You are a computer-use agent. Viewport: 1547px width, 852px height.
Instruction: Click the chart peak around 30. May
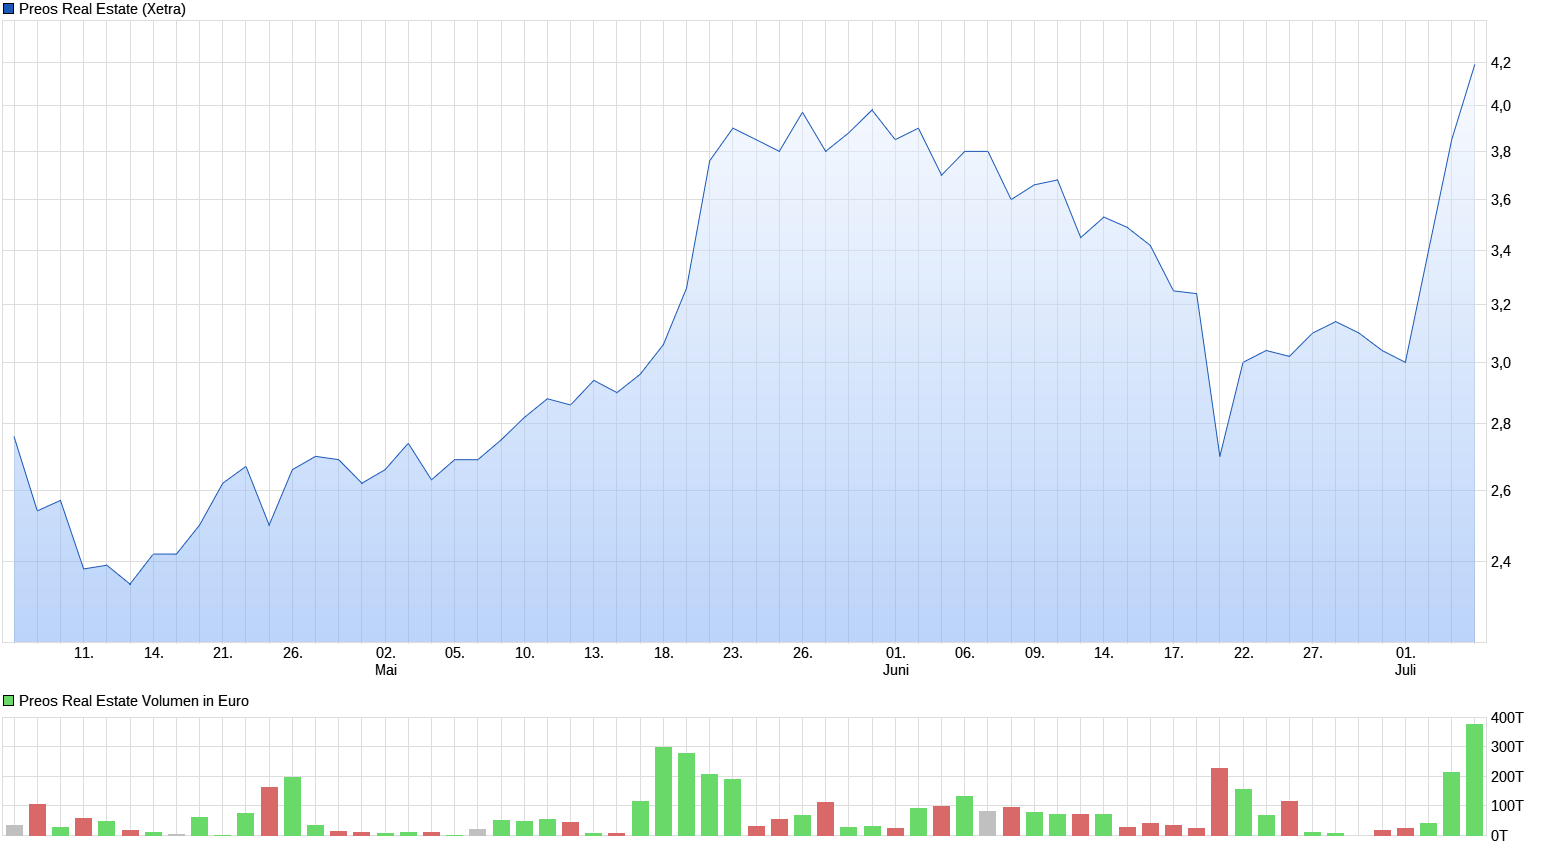tap(872, 110)
